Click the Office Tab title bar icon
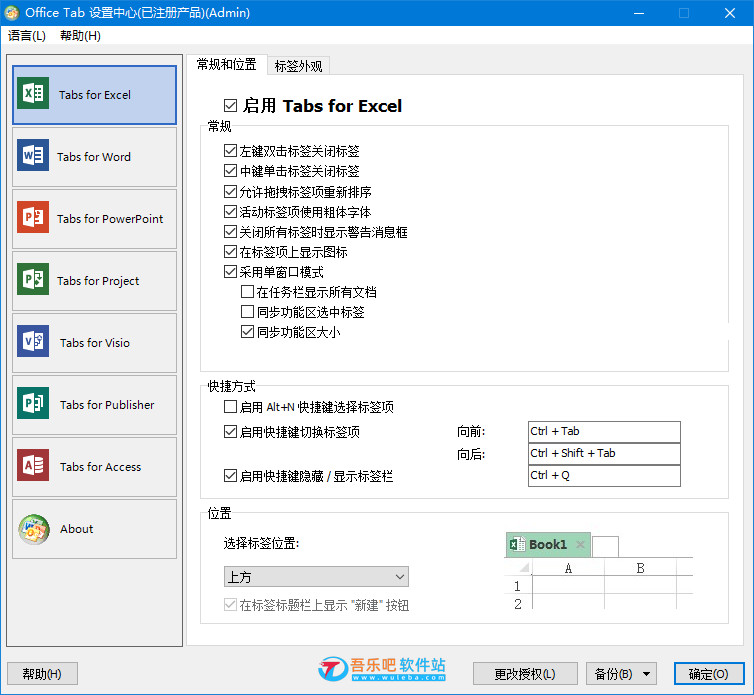Screen dimensions: 754x695 (12, 13)
